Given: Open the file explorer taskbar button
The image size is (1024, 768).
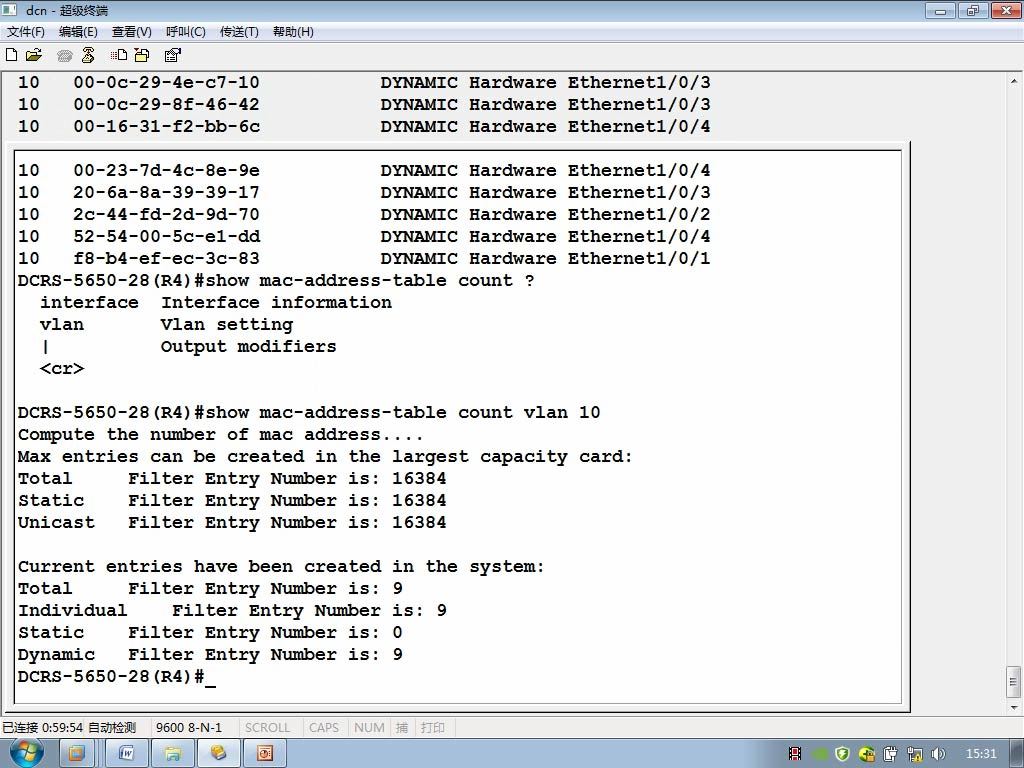Looking at the screenshot, I should click(x=173, y=754).
